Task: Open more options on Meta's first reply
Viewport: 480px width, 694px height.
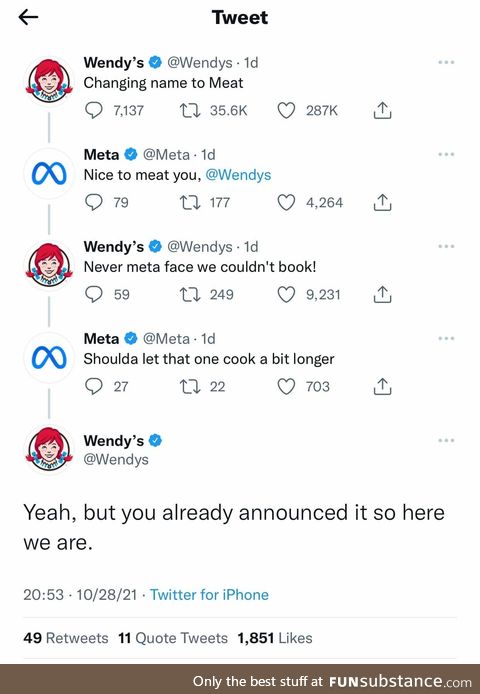Action: coord(446,154)
